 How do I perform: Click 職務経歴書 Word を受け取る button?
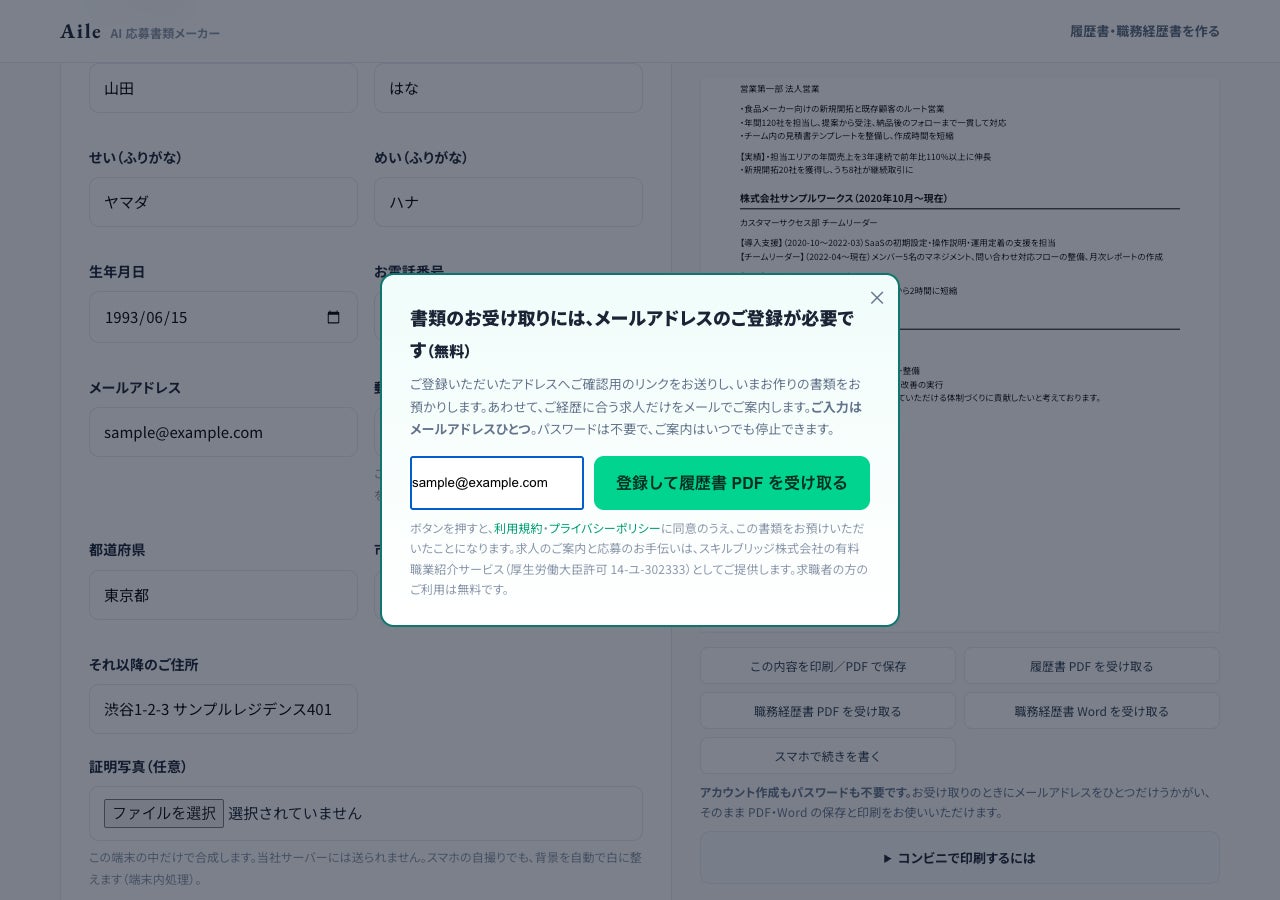pos(1092,711)
